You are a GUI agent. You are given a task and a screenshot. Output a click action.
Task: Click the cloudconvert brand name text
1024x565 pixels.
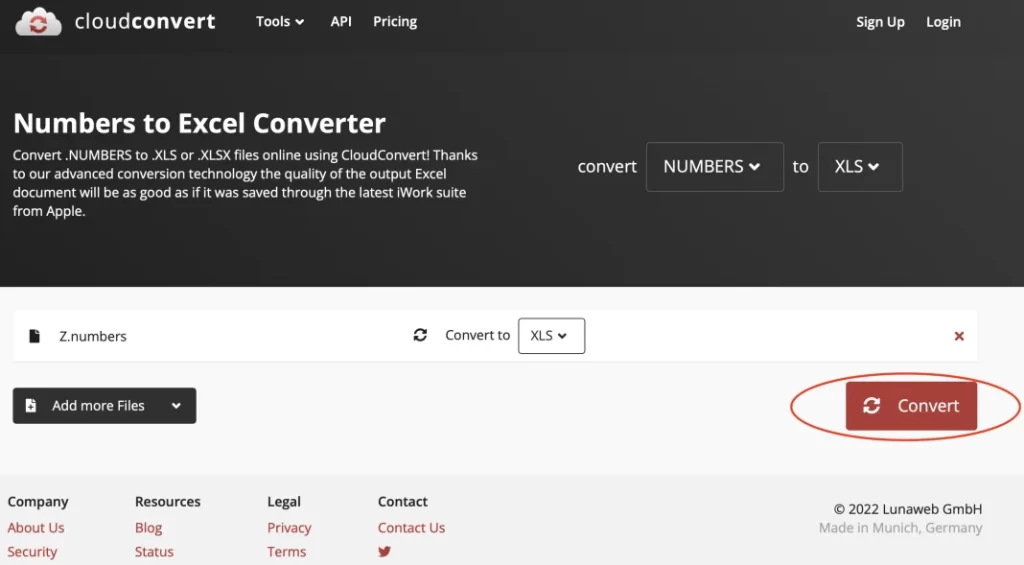(144, 21)
